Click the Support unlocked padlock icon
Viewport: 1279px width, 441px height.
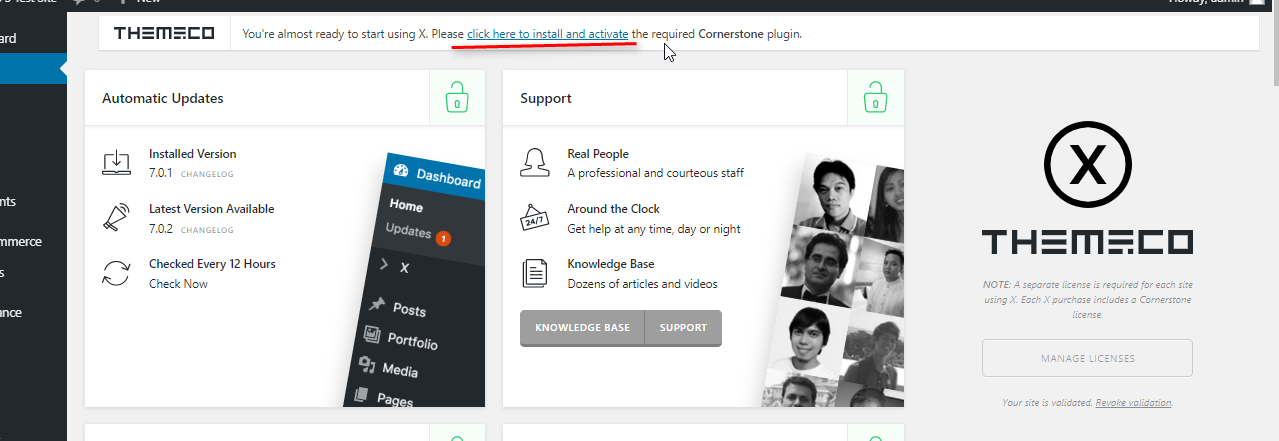point(875,98)
